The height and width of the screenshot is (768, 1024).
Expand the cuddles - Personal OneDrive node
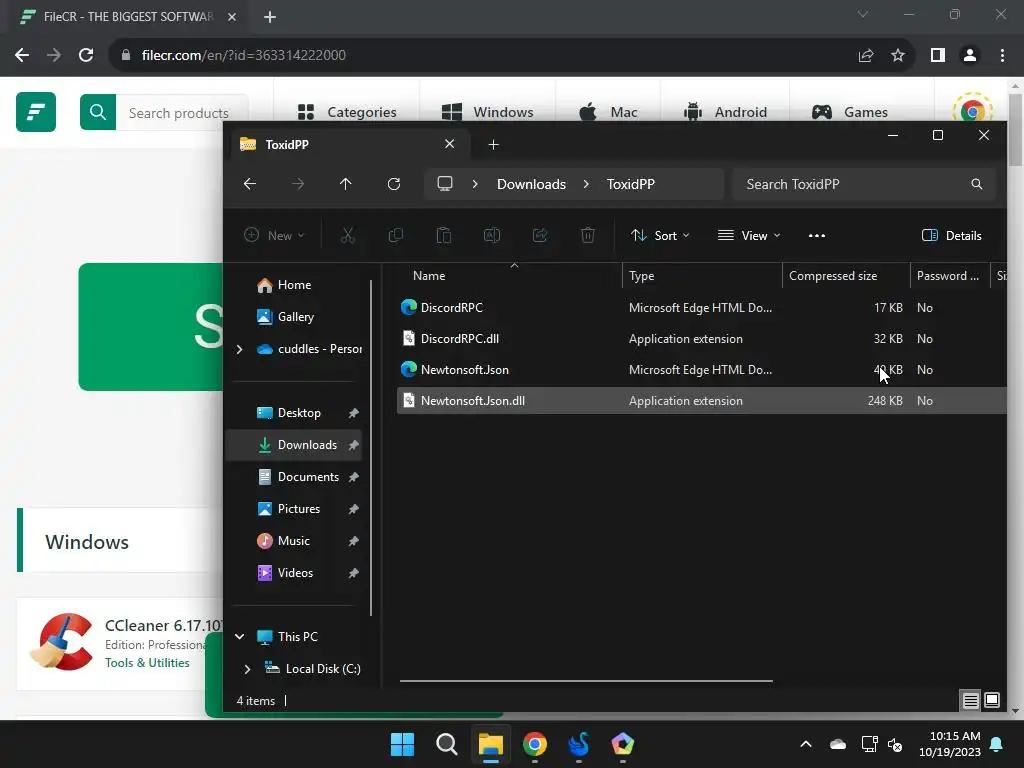pyautogui.click(x=240, y=349)
